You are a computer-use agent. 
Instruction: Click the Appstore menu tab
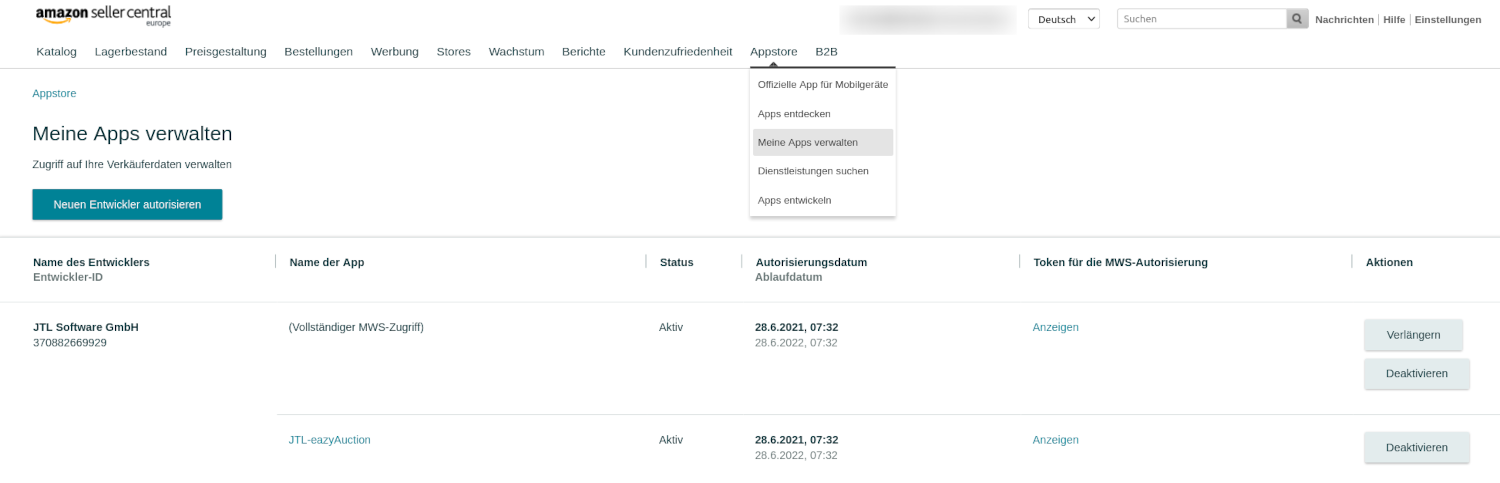(x=774, y=52)
